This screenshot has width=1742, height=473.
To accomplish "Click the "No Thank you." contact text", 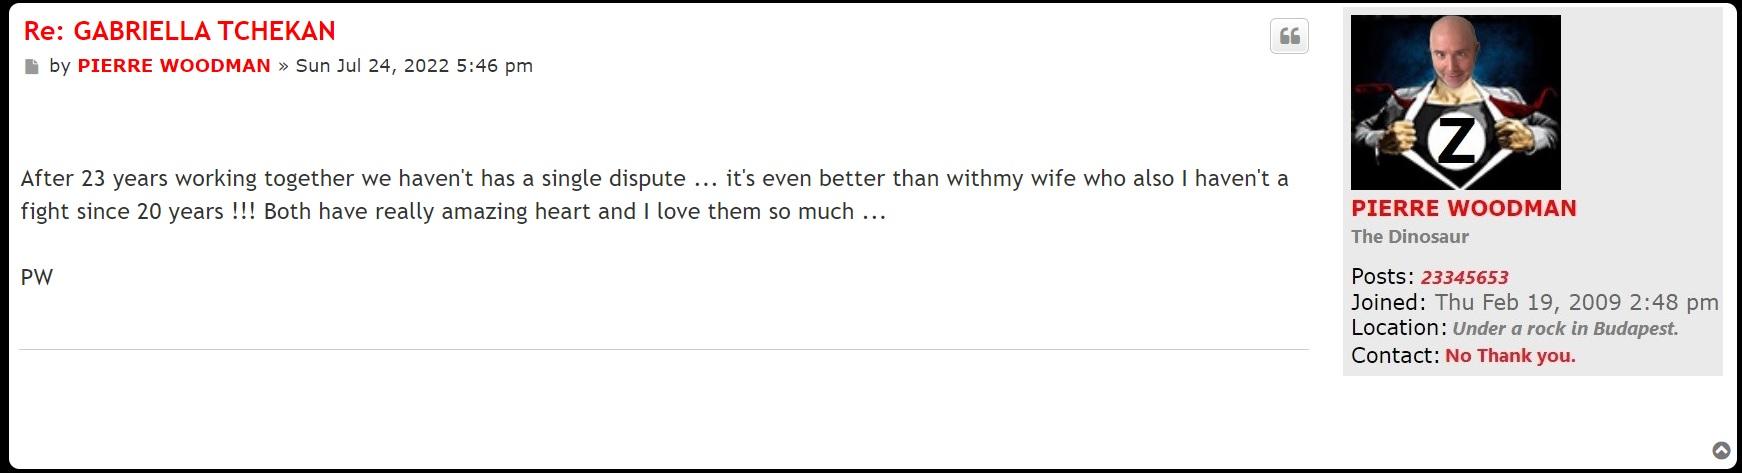I will pos(1510,356).
